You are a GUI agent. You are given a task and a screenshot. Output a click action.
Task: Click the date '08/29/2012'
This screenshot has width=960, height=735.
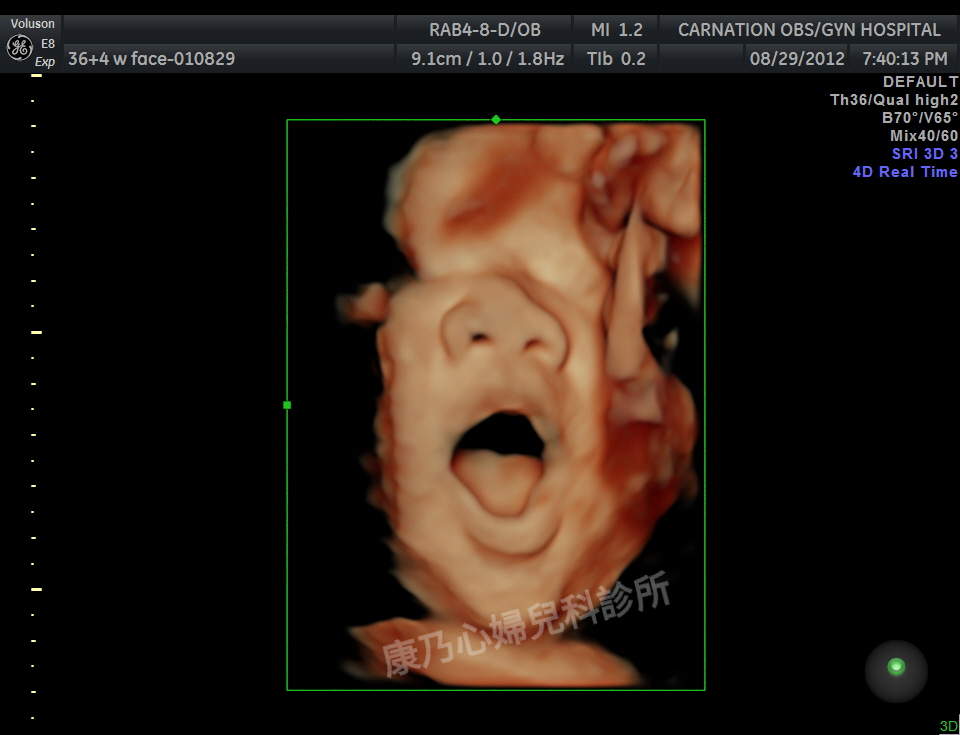(797, 59)
